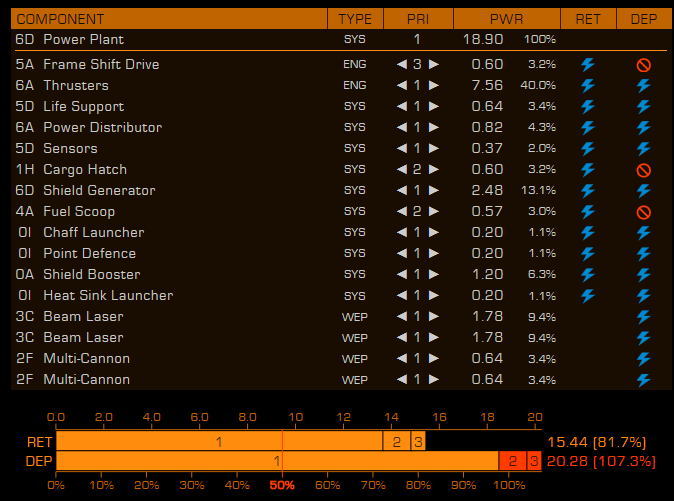Image resolution: width=674 pixels, height=501 pixels.
Task: Click the retracted power icon for Frame Shift Drive
Action: point(588,64)
